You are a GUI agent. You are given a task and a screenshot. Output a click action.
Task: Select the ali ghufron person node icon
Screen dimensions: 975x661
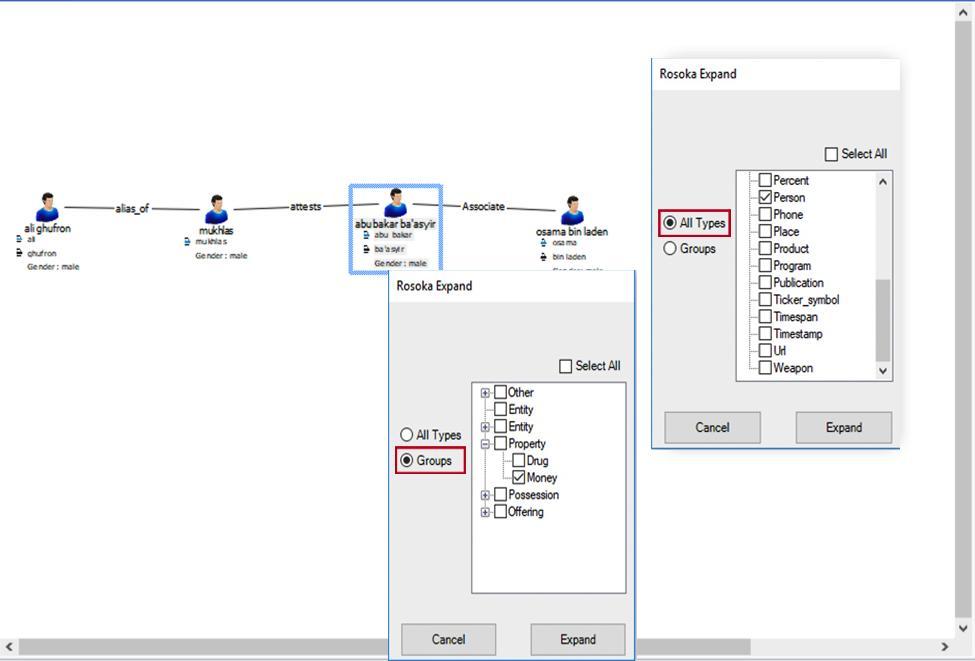47,208
